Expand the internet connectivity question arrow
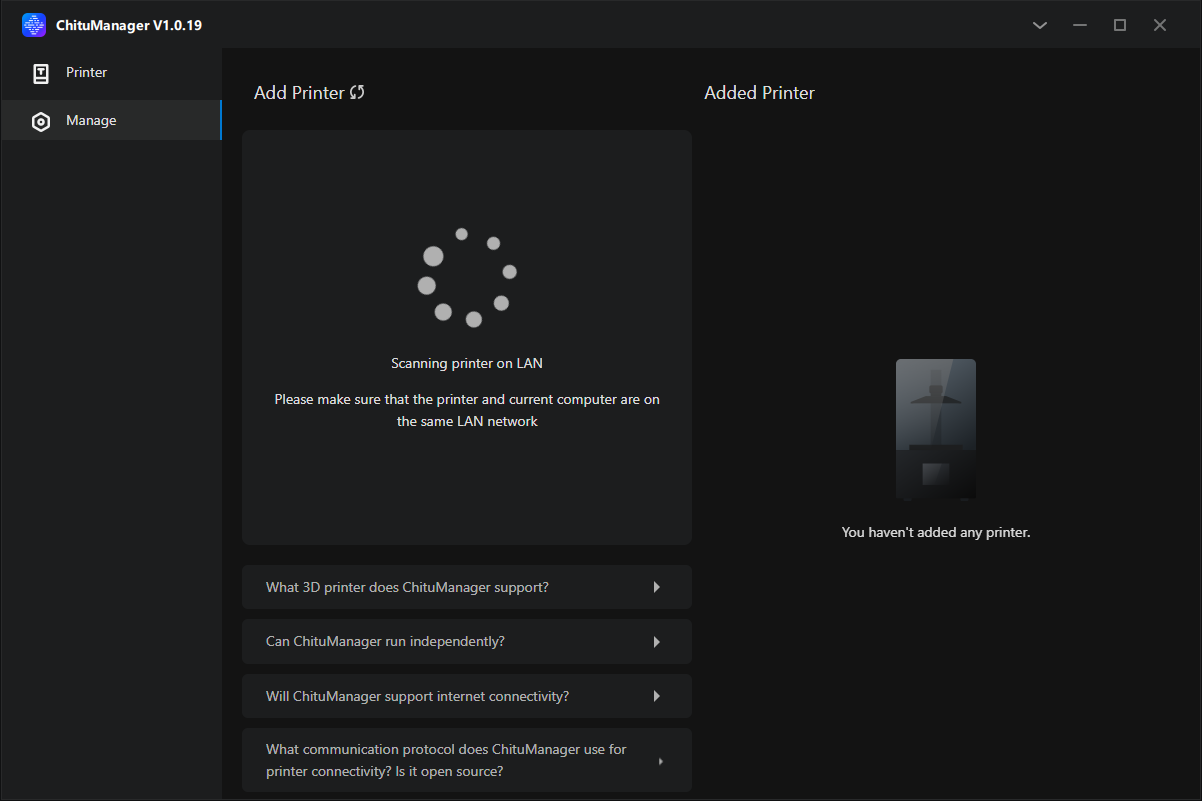 tap(657, 696)
